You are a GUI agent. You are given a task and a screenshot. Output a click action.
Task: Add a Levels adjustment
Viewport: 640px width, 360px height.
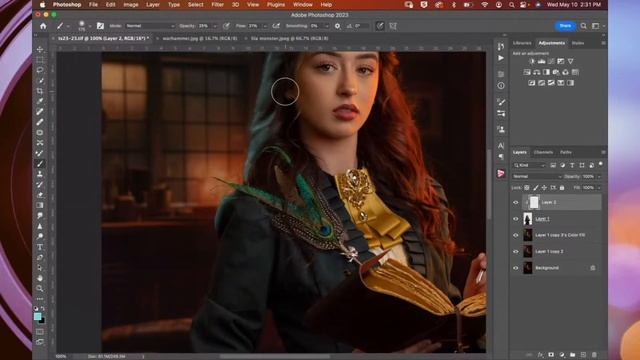tap(541, 61)
